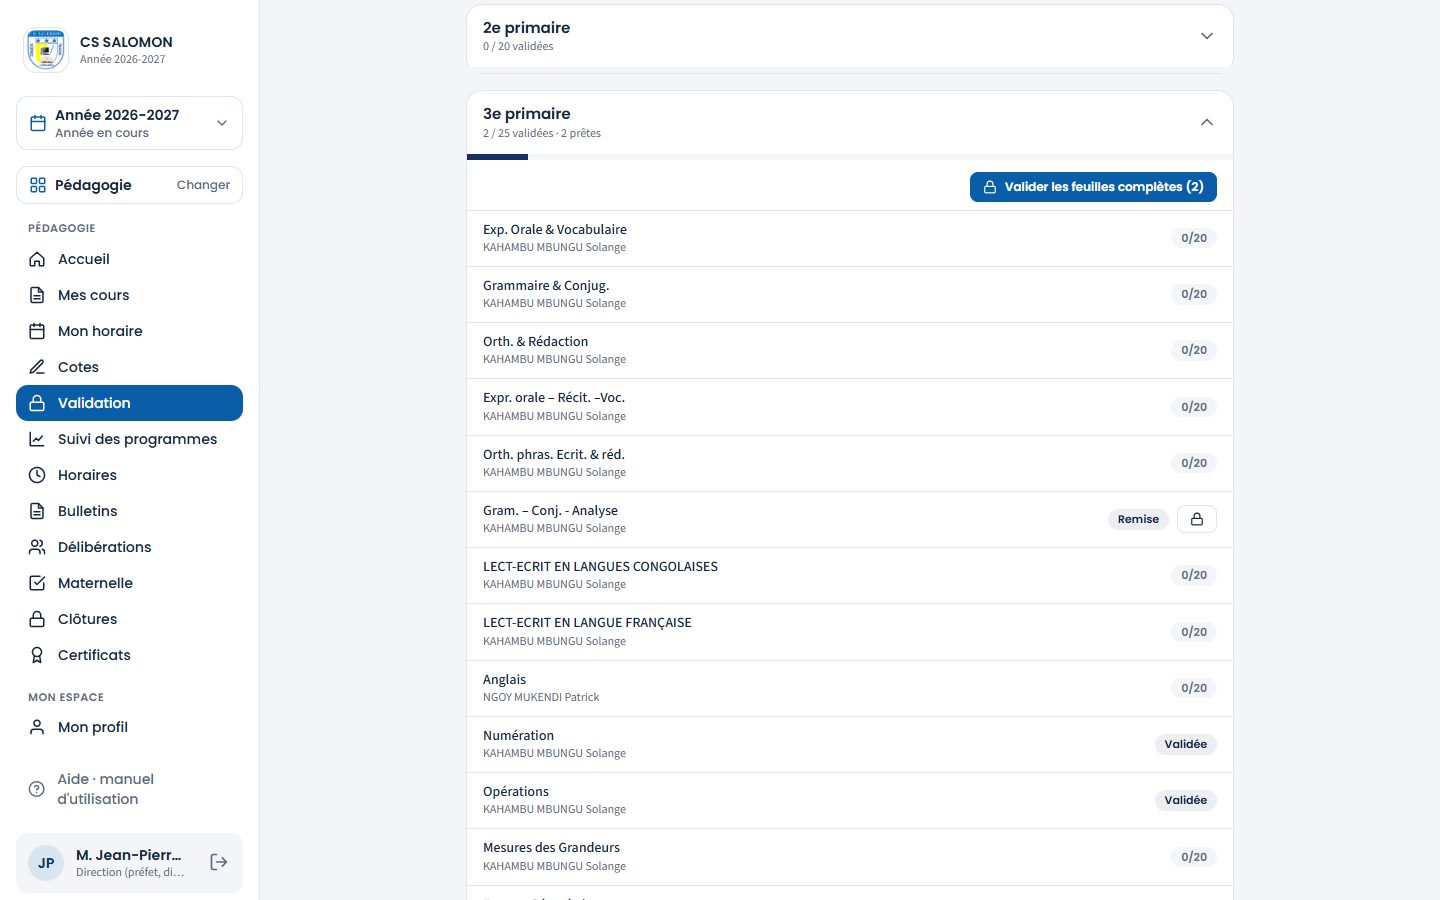Click the Clôtures lock icon
Viewport: 1440px width, 900px height.
[x=37, y=619]
